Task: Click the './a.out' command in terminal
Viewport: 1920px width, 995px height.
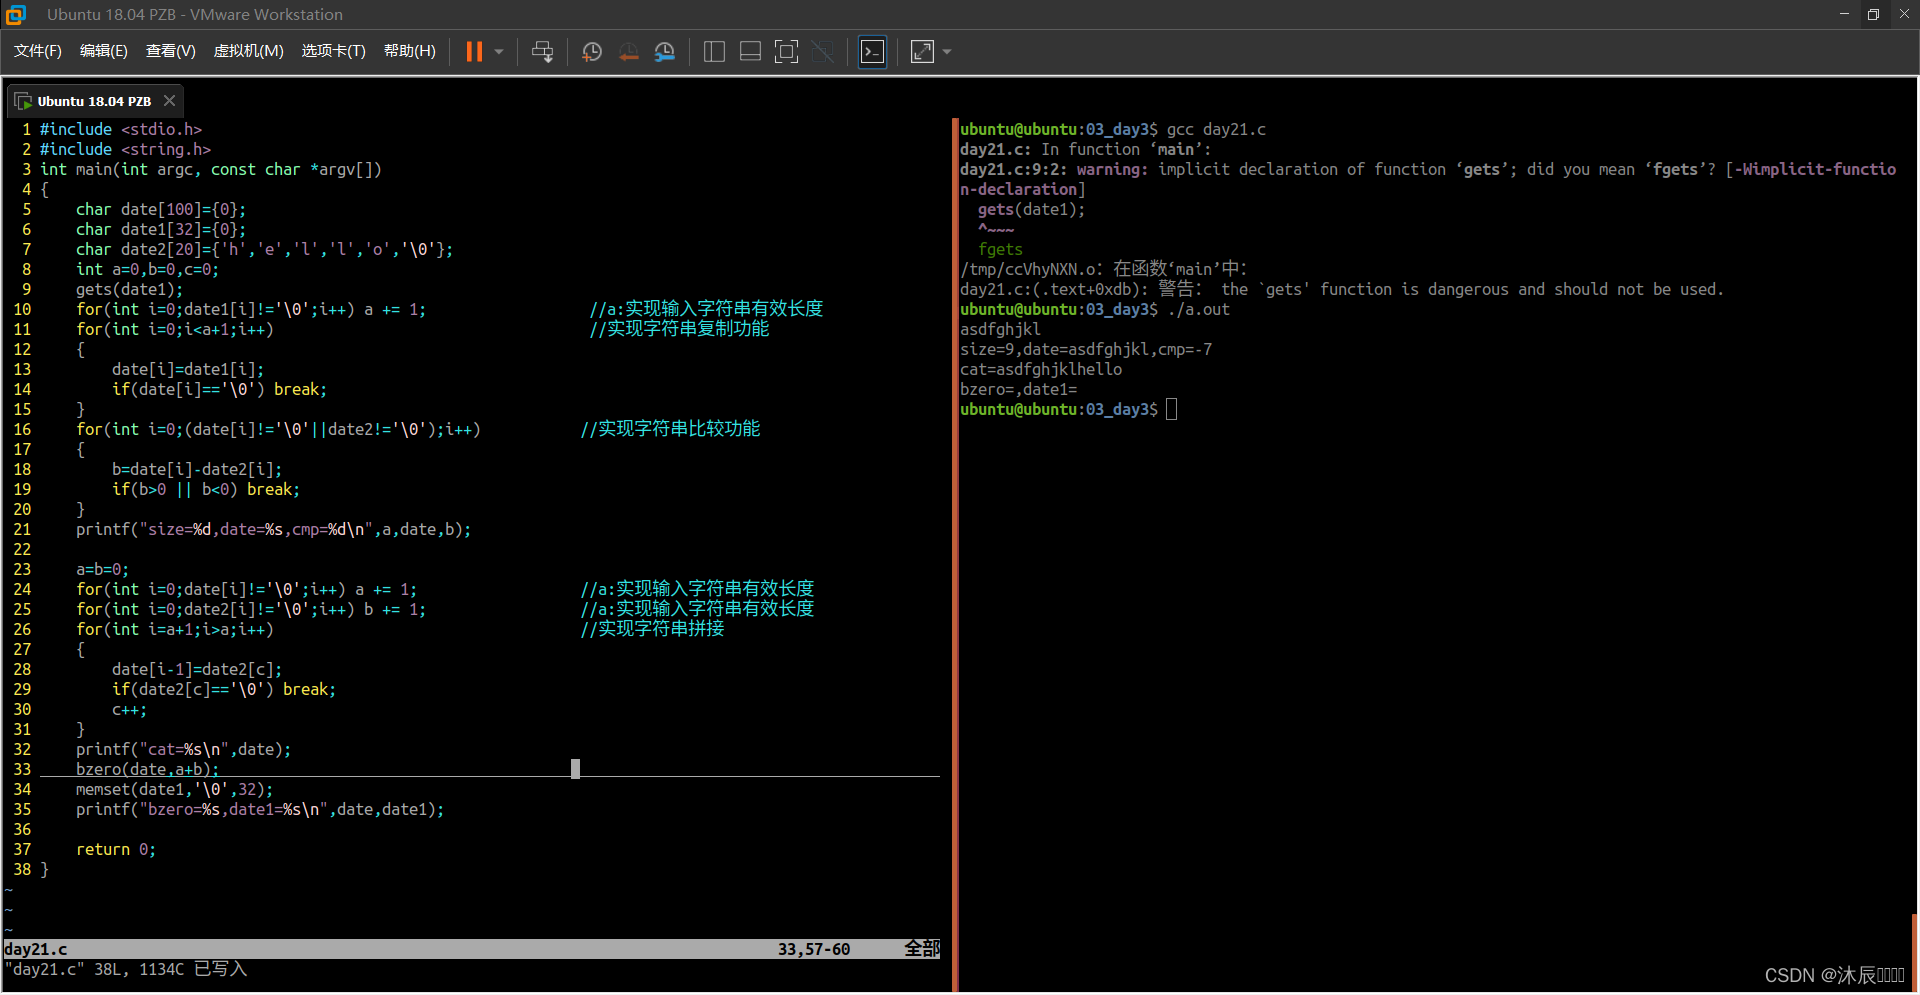Action: 1198,309
